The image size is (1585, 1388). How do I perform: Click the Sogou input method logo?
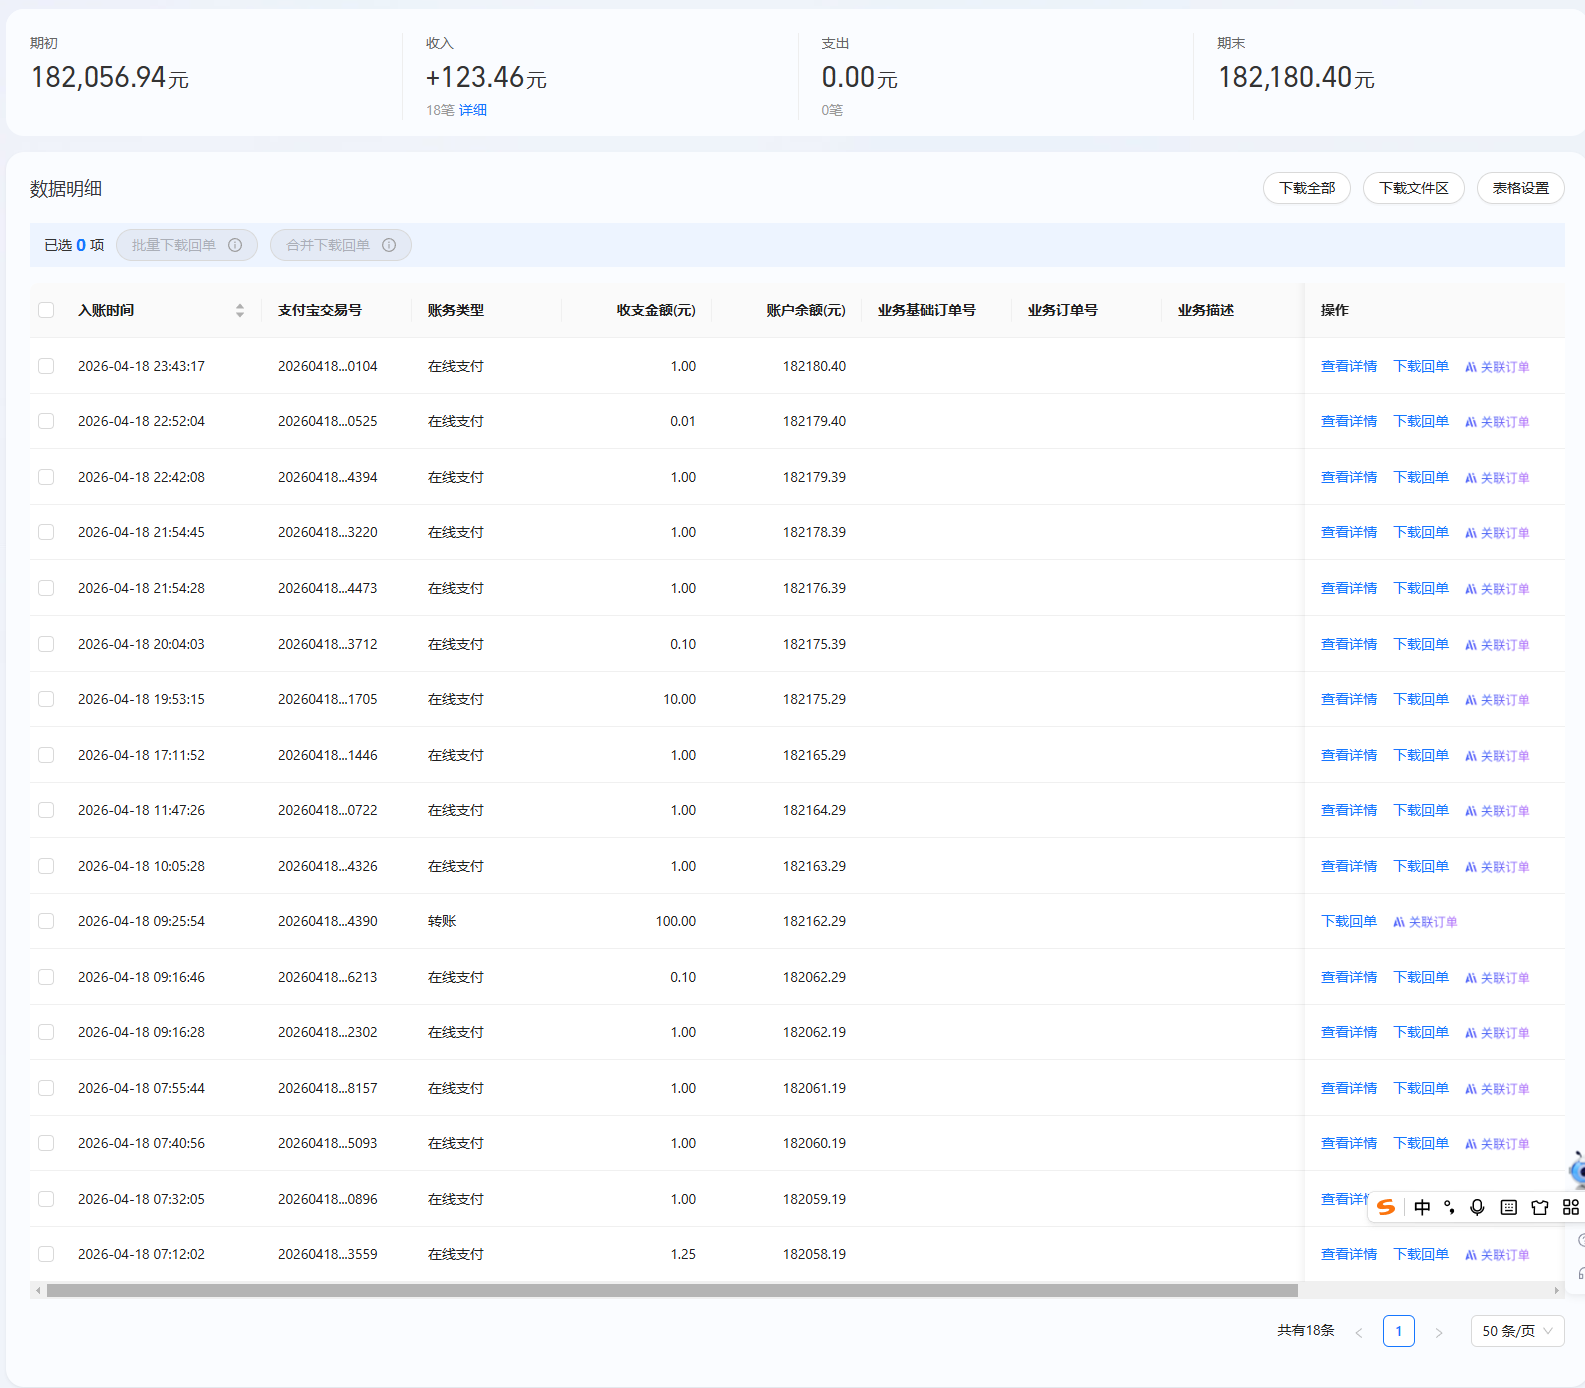coord(1386,1207)
